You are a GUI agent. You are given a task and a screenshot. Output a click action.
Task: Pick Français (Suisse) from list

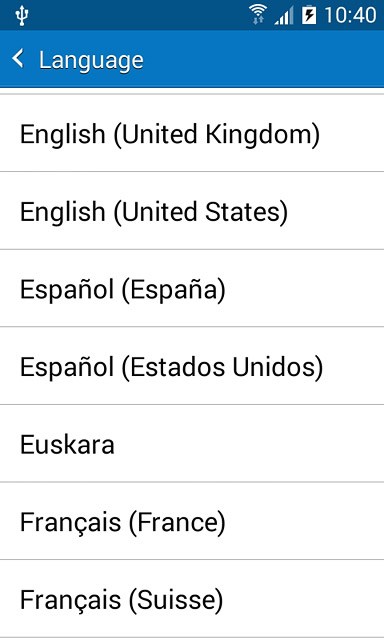[x=192, y=599]
